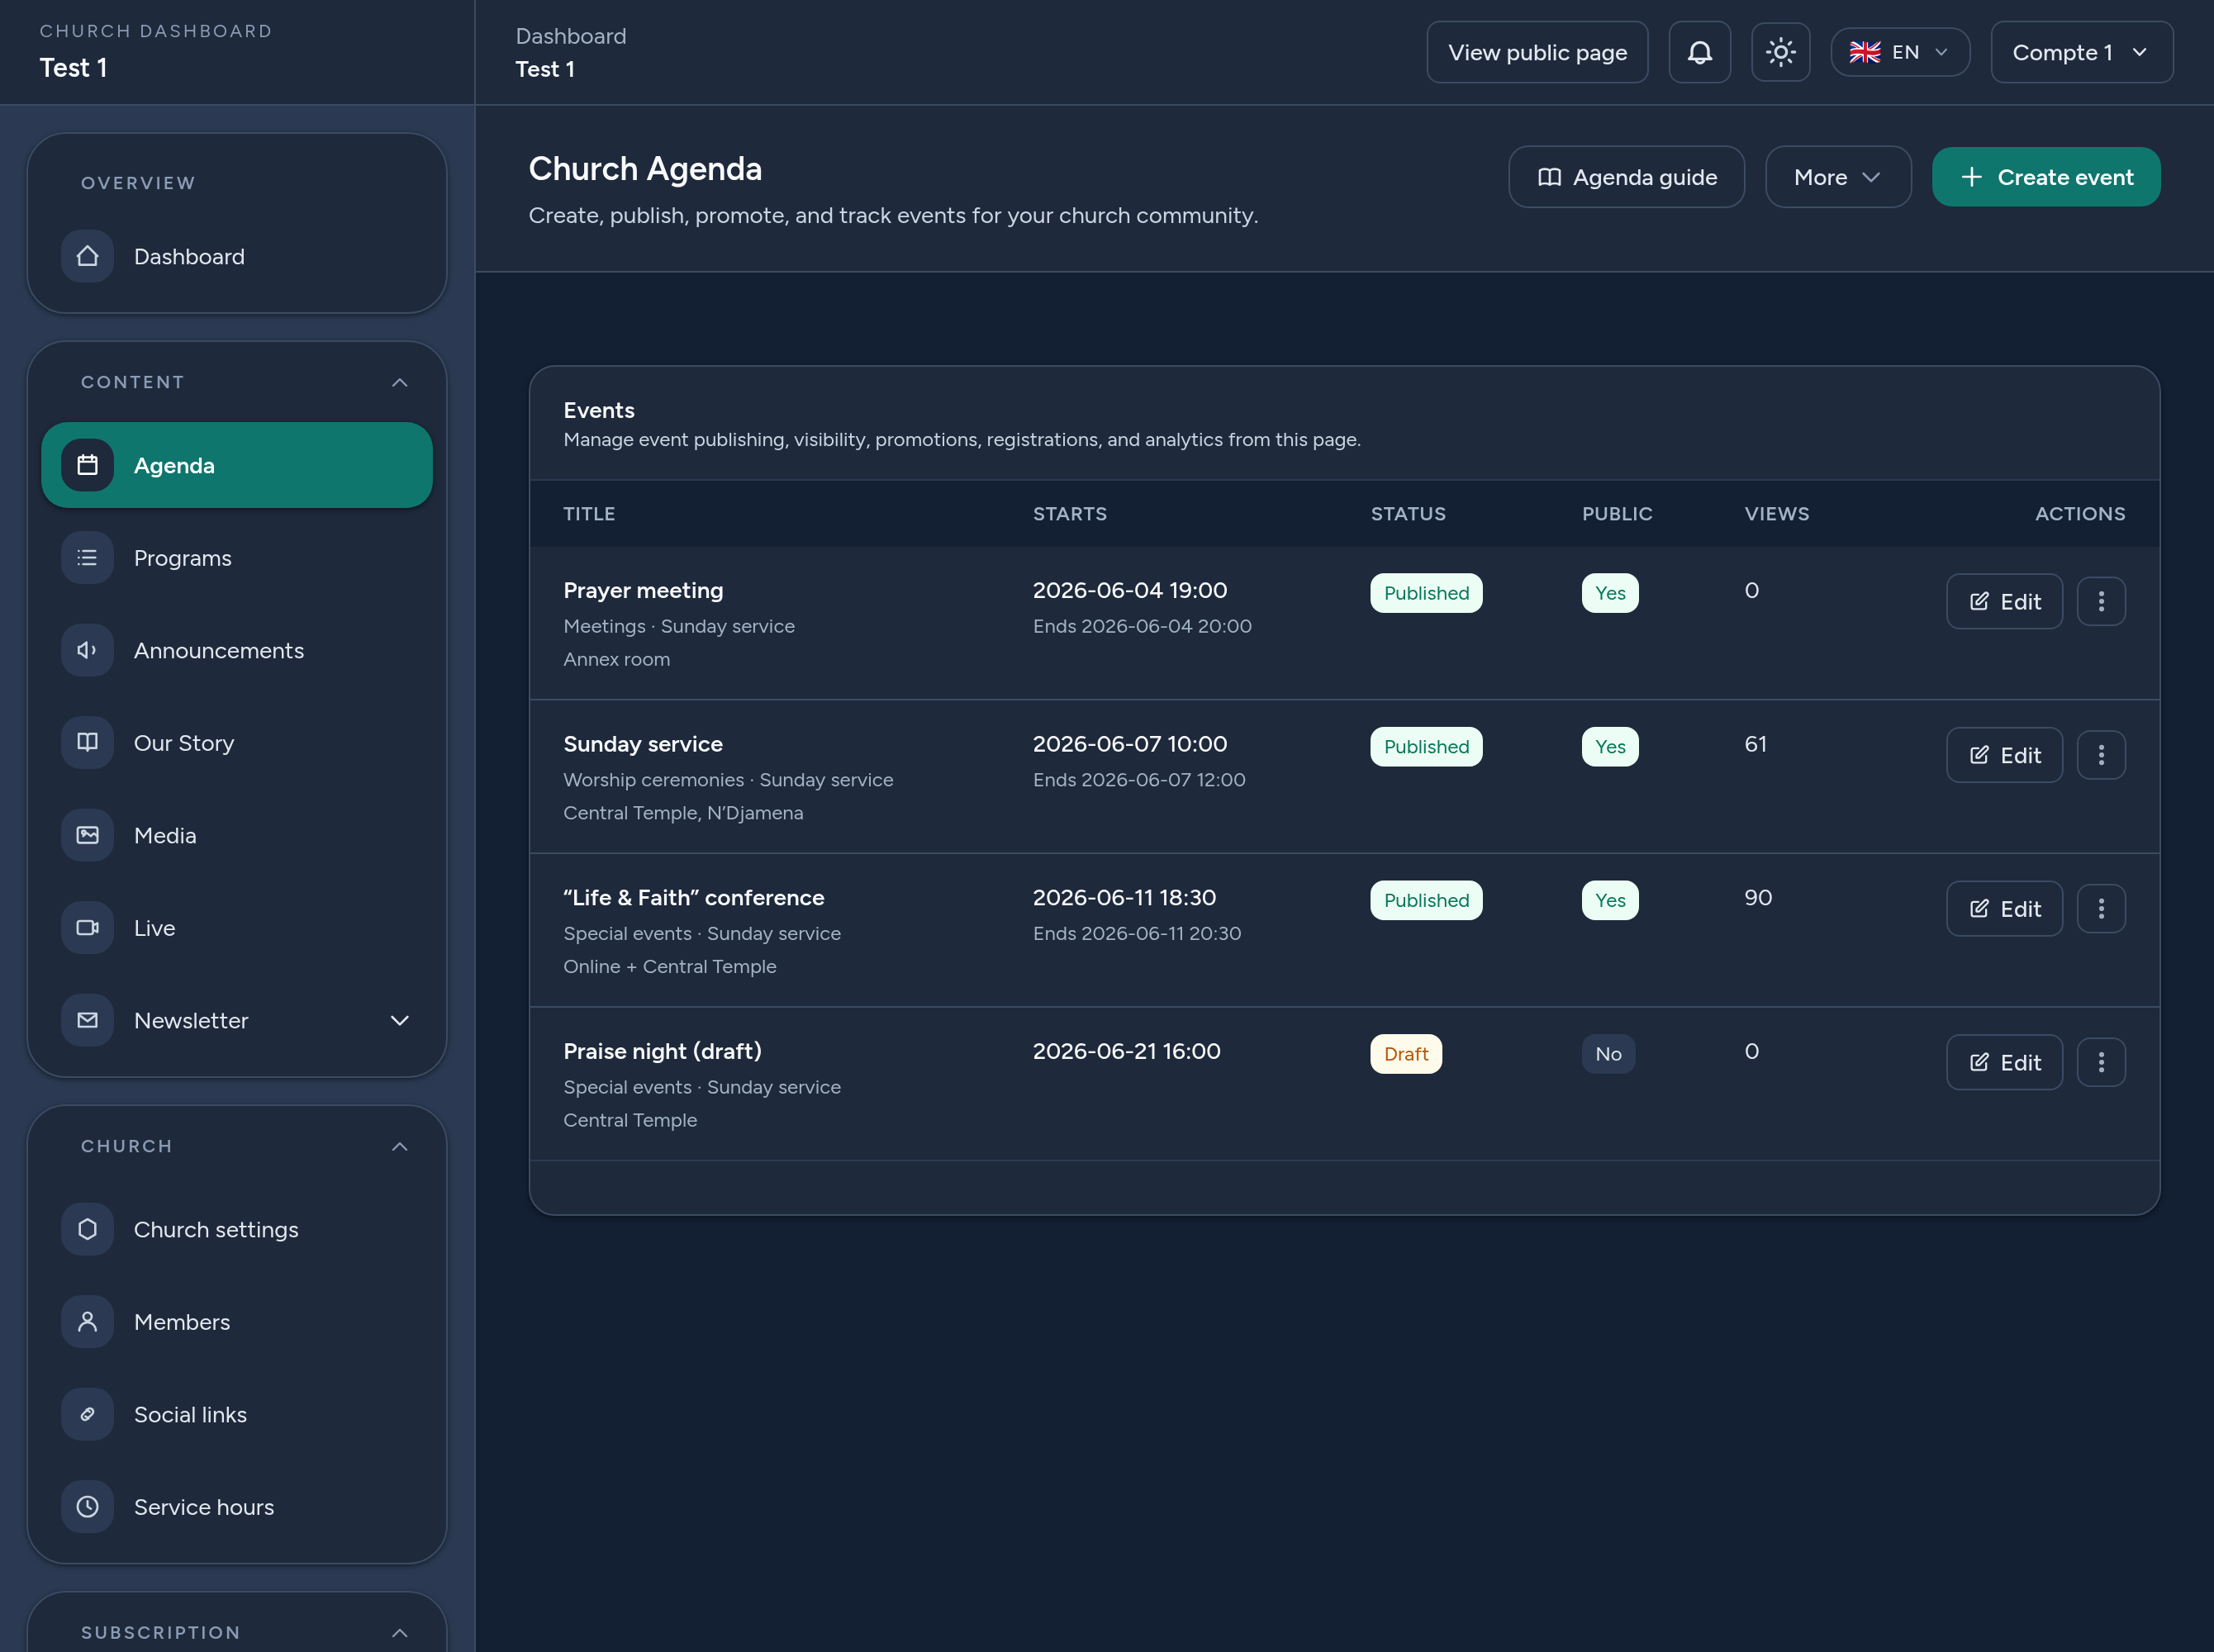Click the Programs list icon
2214x1652 pixels.
pos(88,558)
